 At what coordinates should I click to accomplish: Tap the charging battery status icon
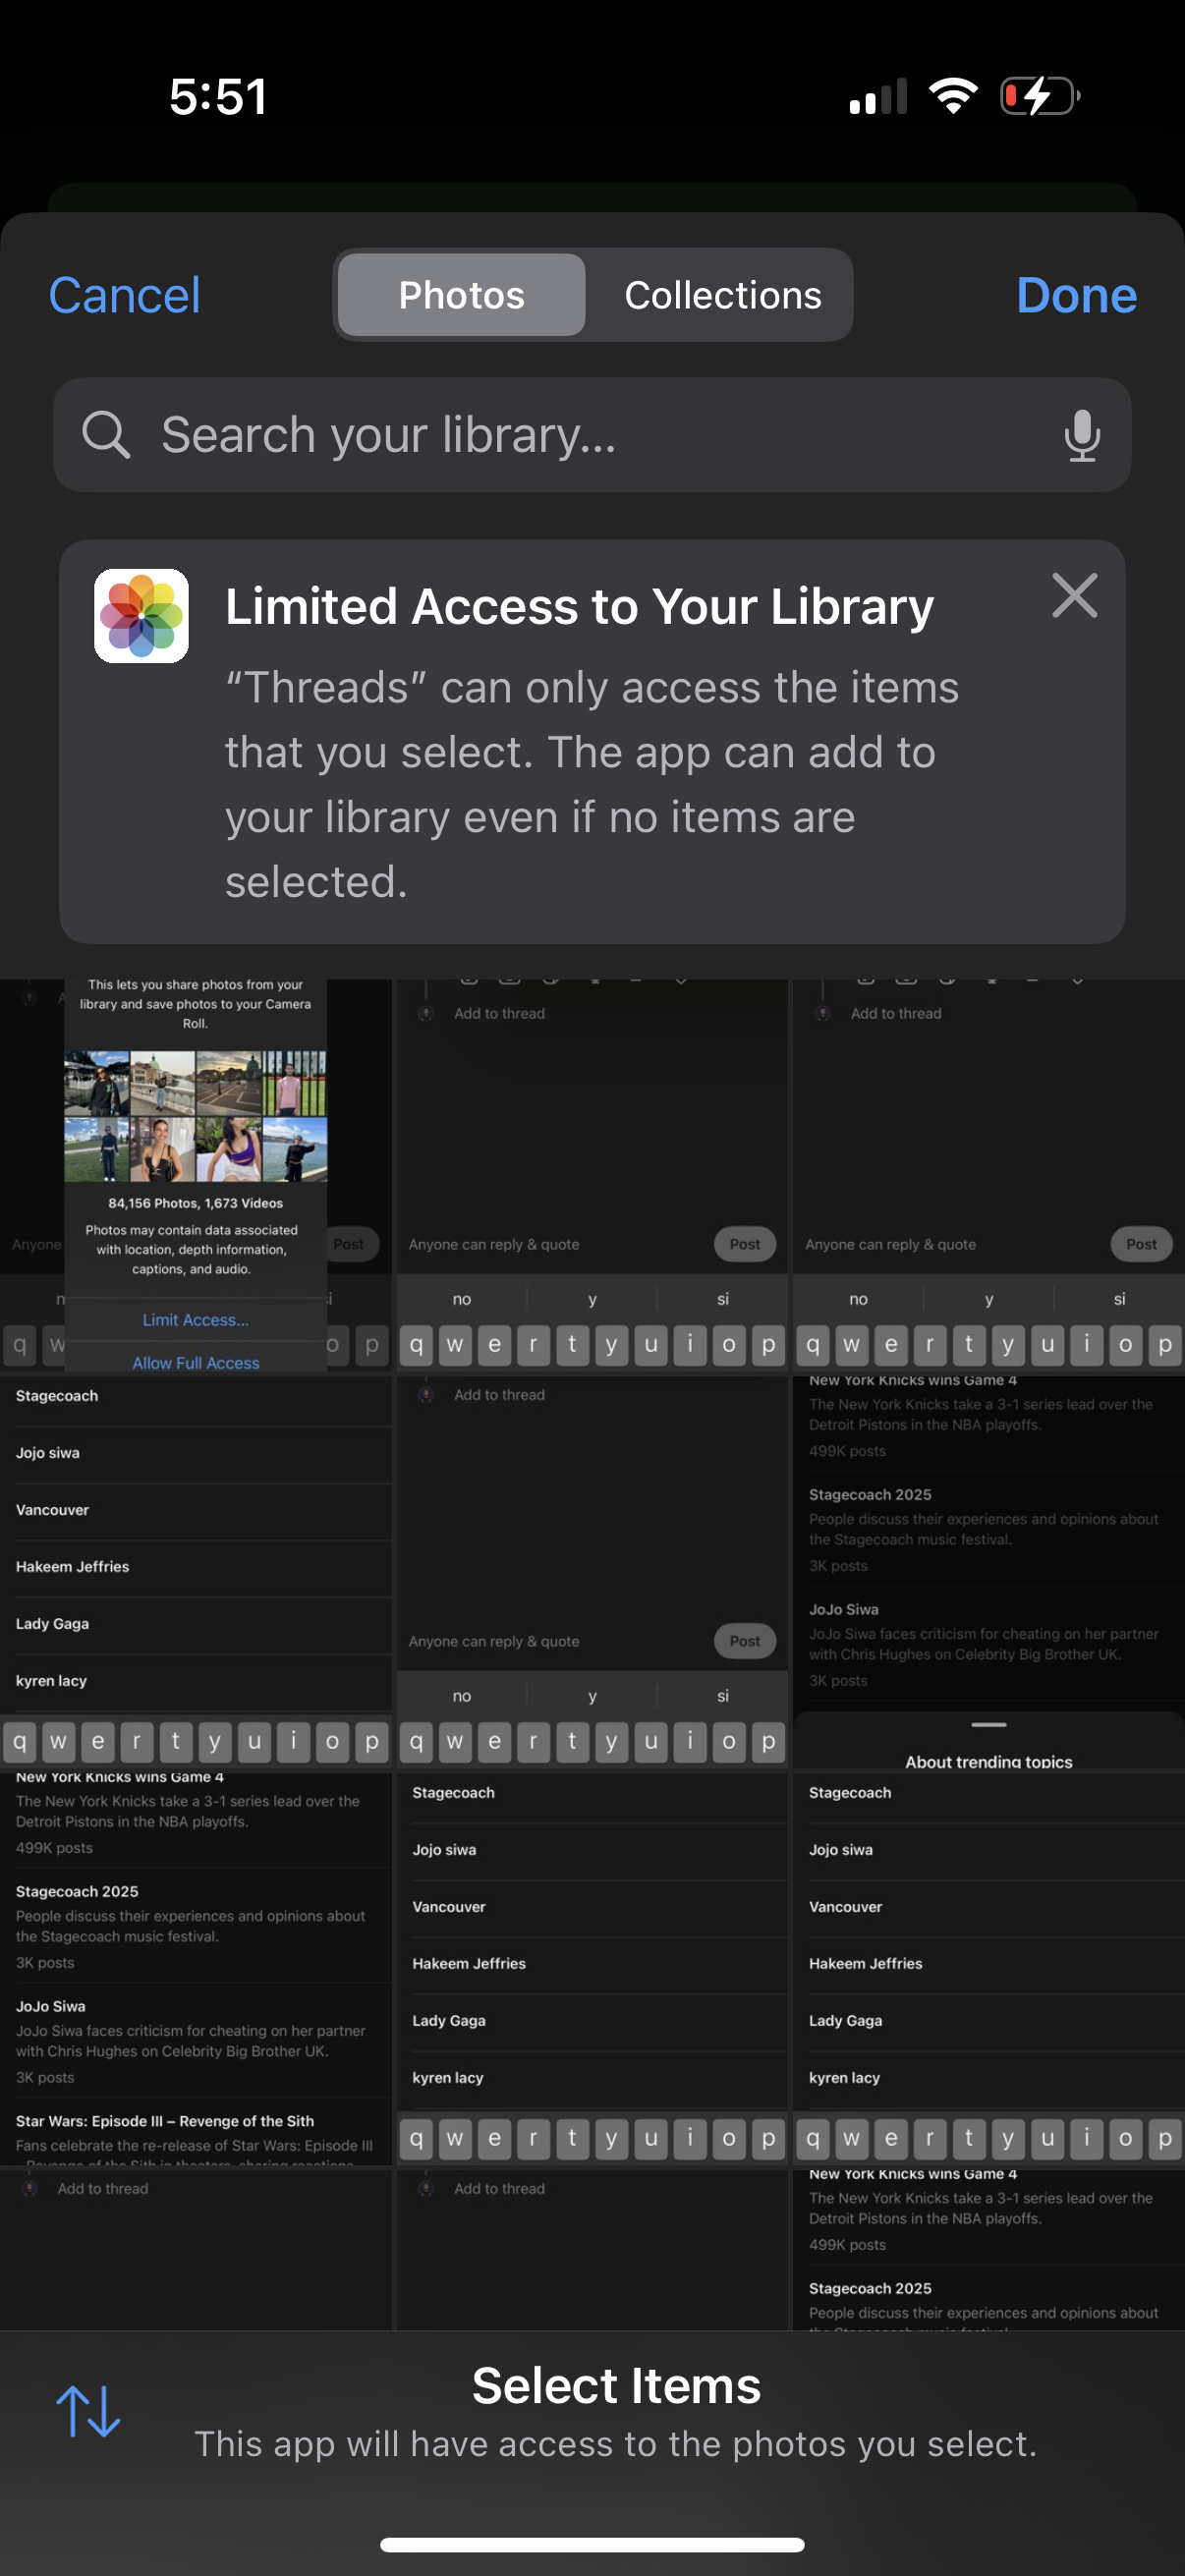click(1040, 96)
